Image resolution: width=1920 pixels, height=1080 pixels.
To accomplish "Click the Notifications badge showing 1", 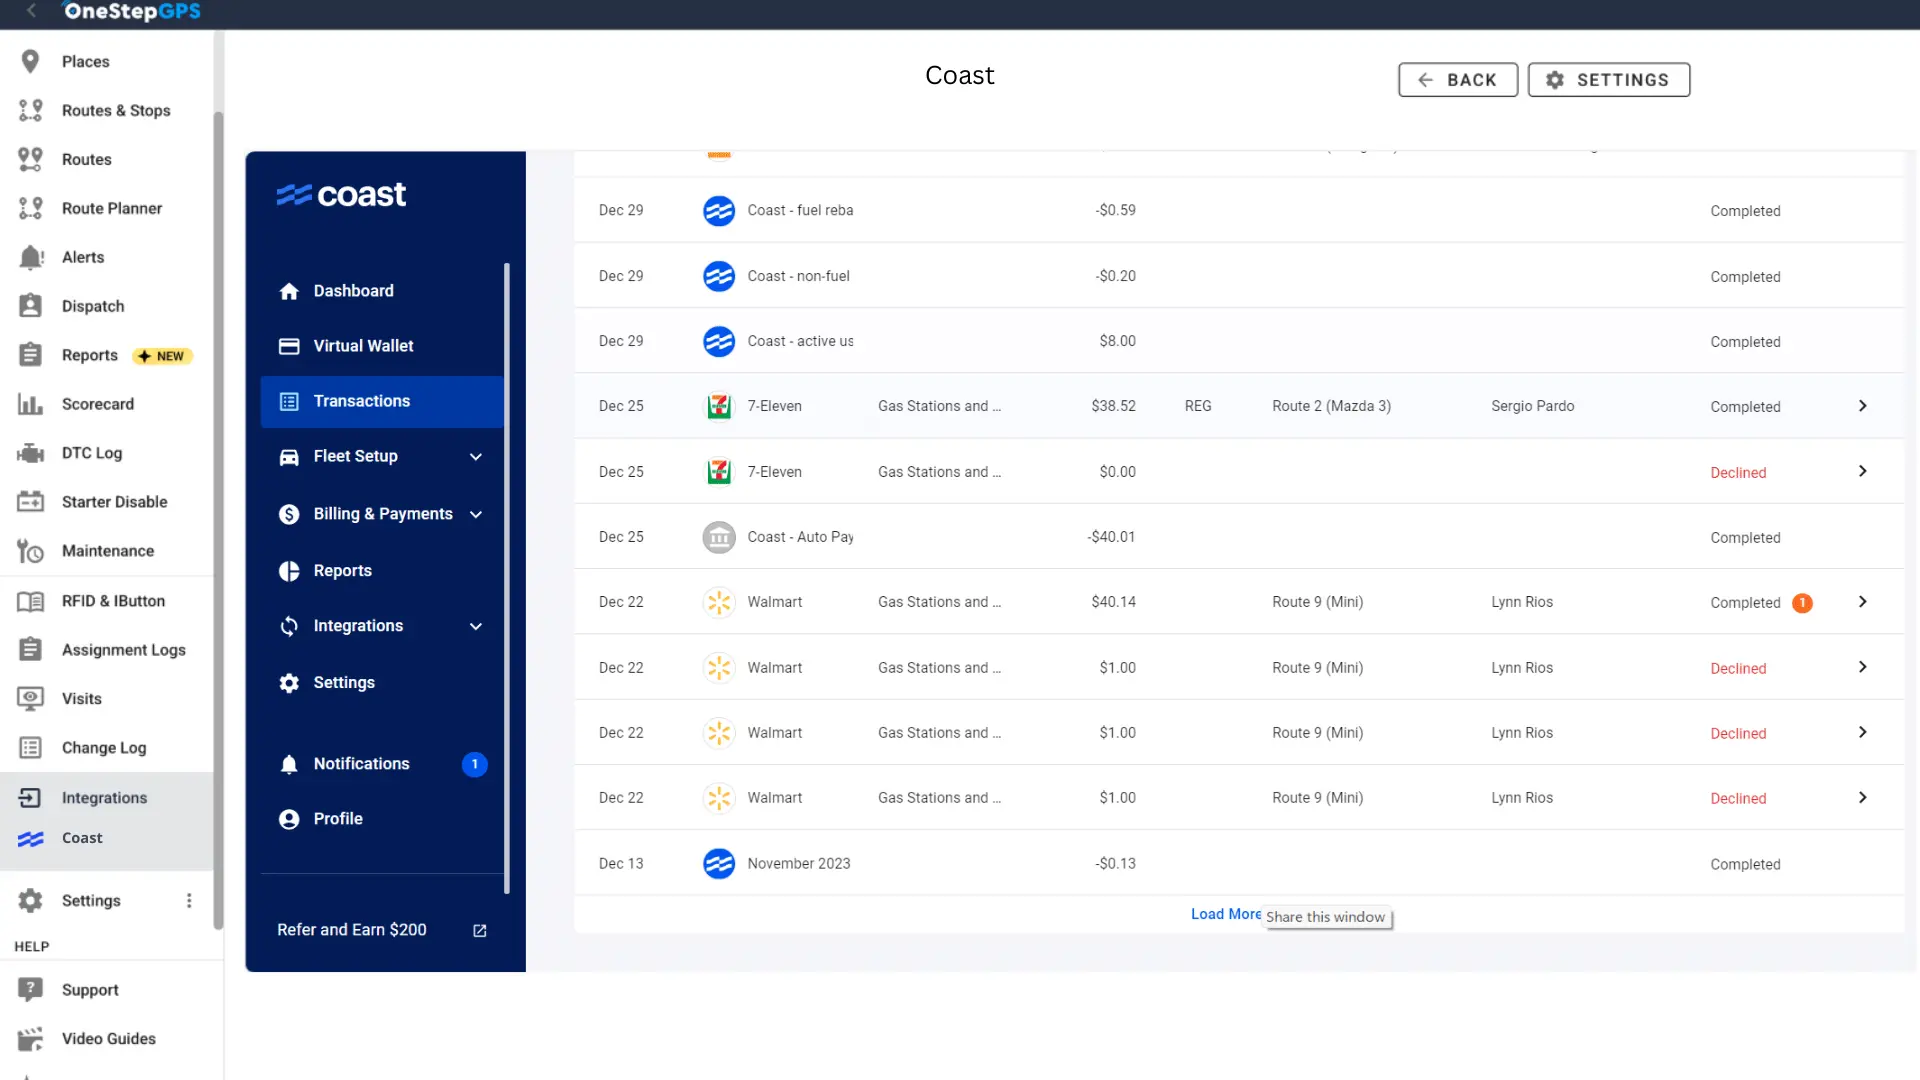I will click(x=475, y=764).
